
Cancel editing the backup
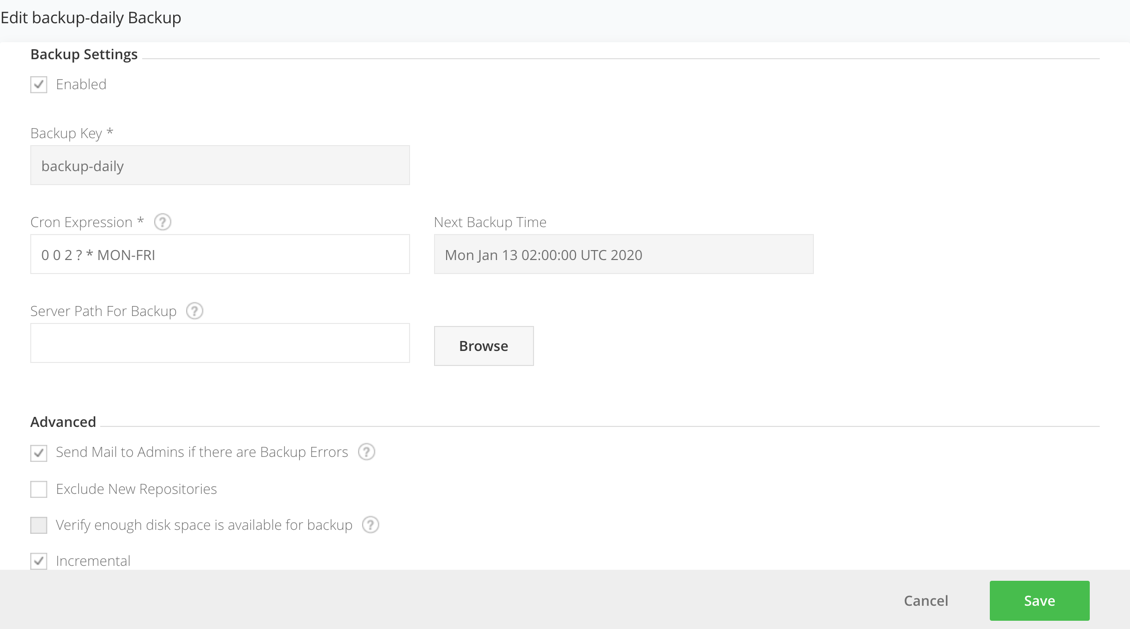pyautogui.click(x=926, y=601)
